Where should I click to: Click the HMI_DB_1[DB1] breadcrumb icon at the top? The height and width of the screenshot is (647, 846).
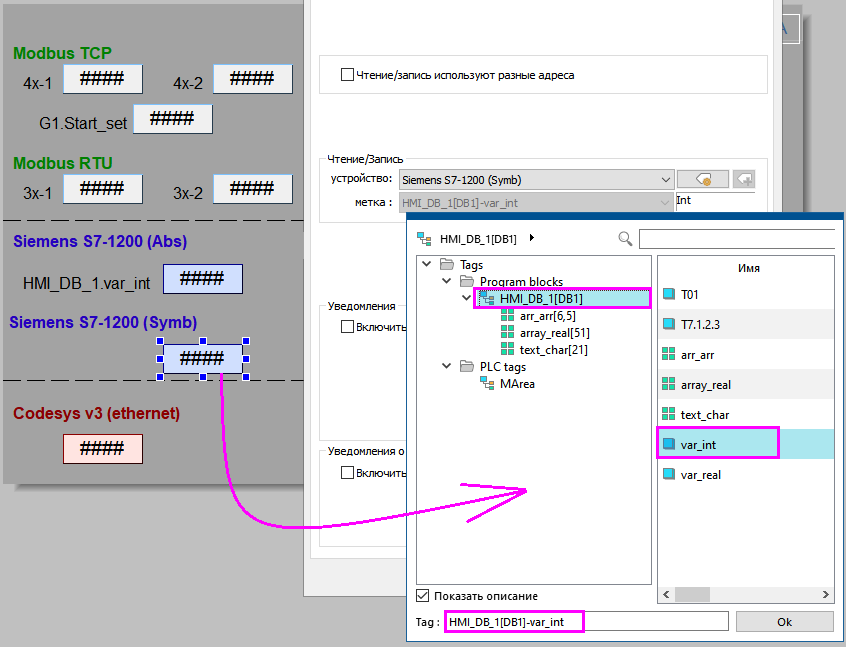[x=424, y=239]
